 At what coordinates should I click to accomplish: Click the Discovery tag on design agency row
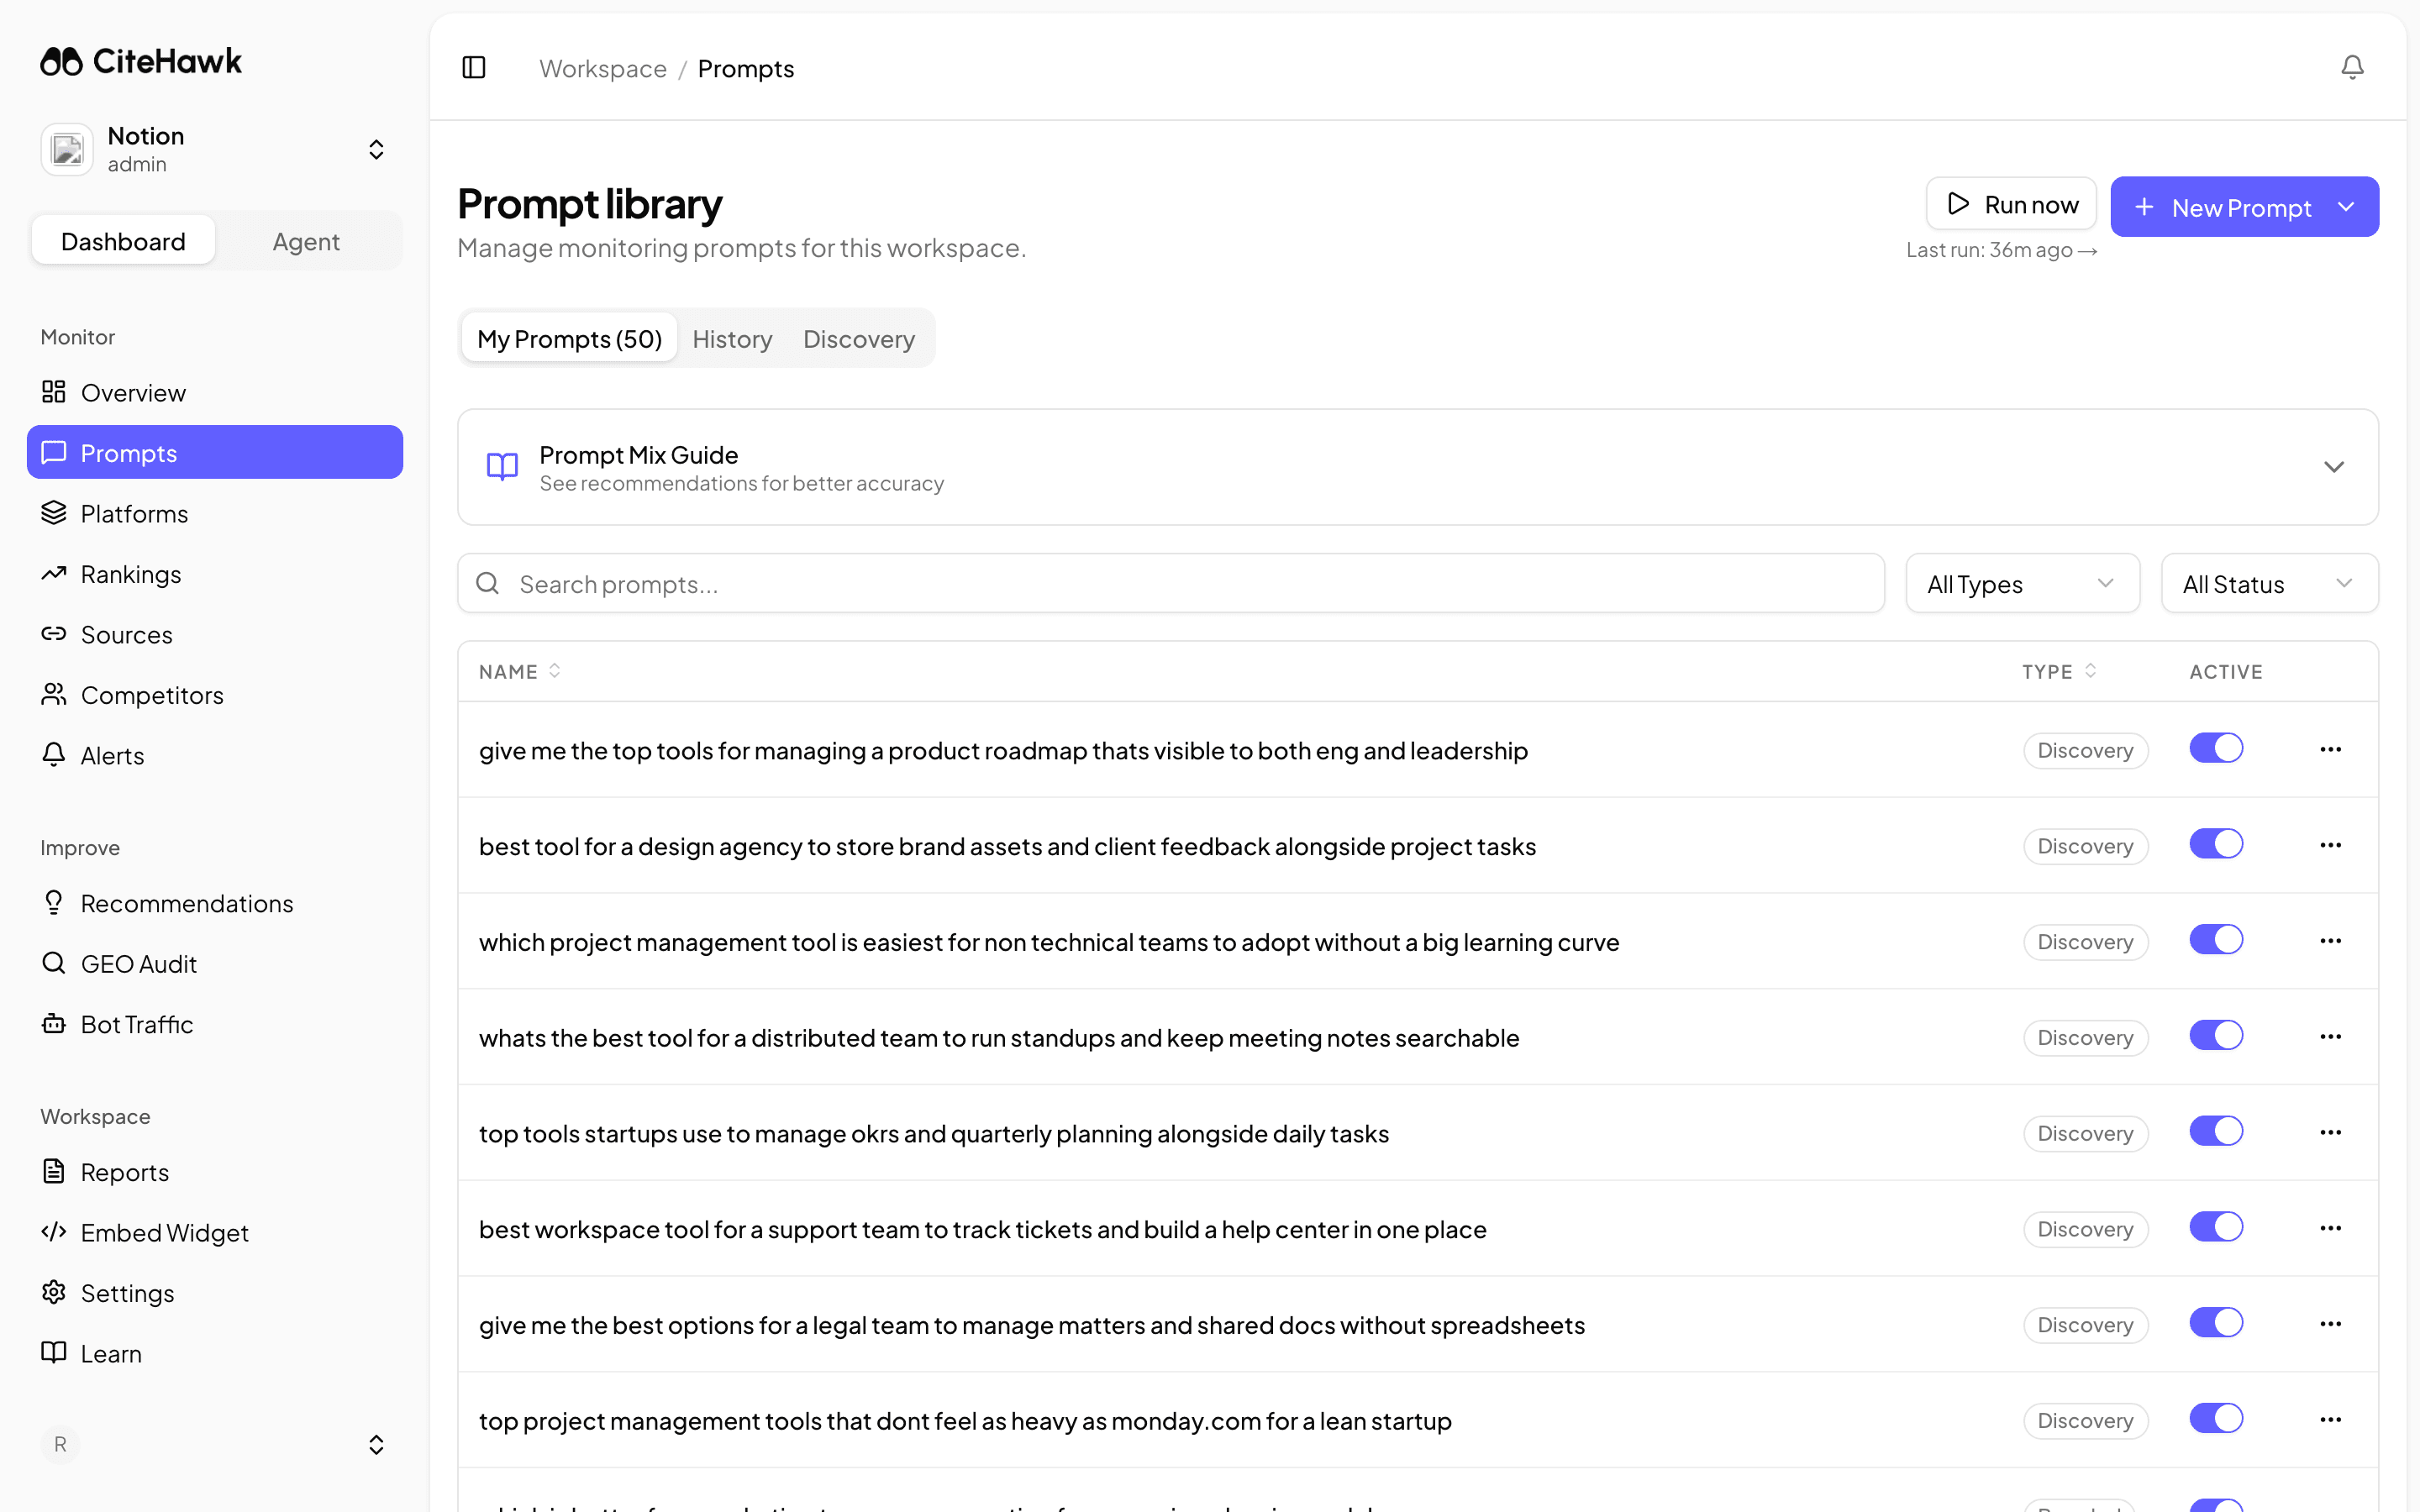pos(2086,846)
